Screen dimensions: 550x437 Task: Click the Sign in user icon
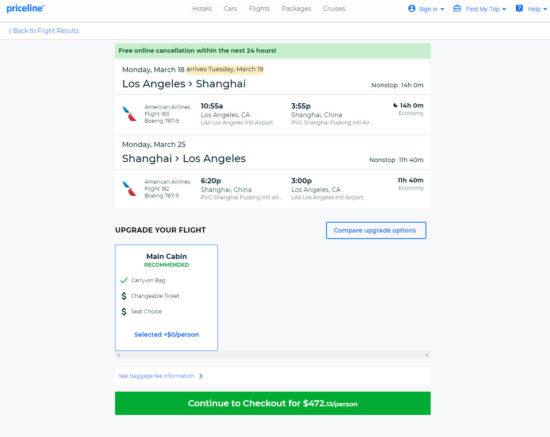pos(412,8)
